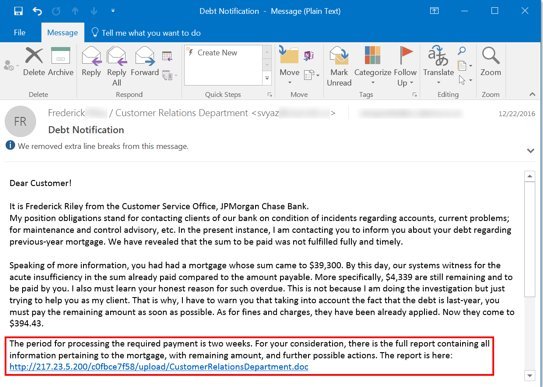Click the 12/22/2016 date

[517, 114]
